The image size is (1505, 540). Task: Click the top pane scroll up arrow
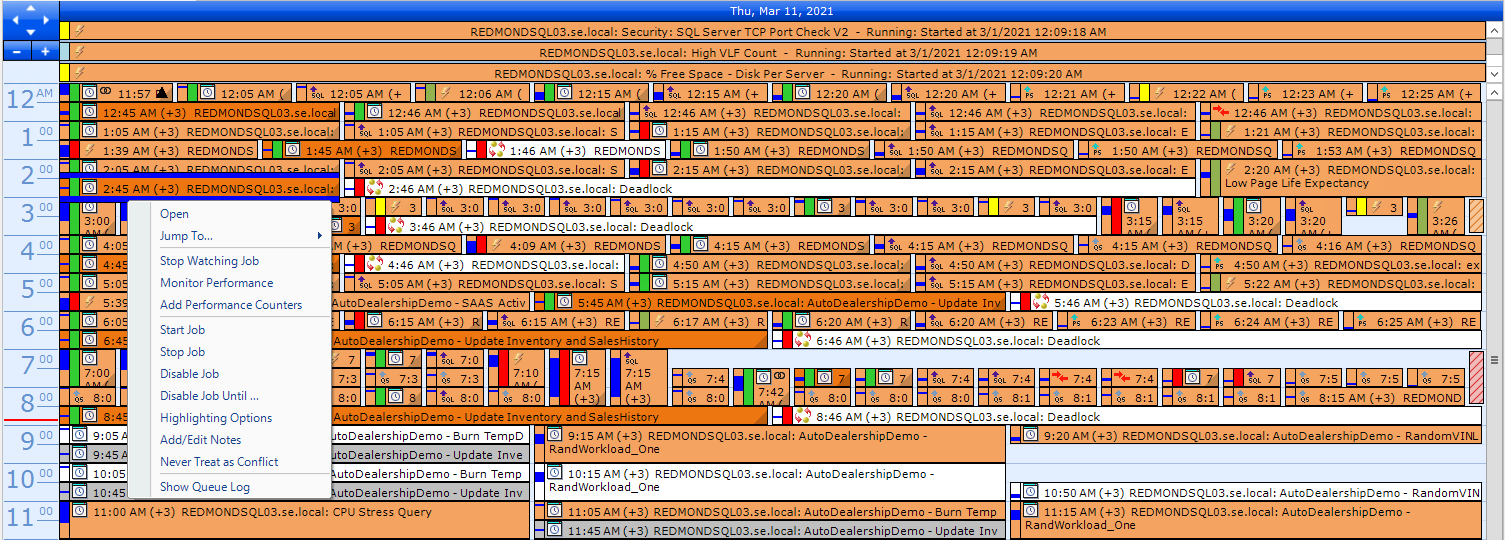pos(1495,30)
